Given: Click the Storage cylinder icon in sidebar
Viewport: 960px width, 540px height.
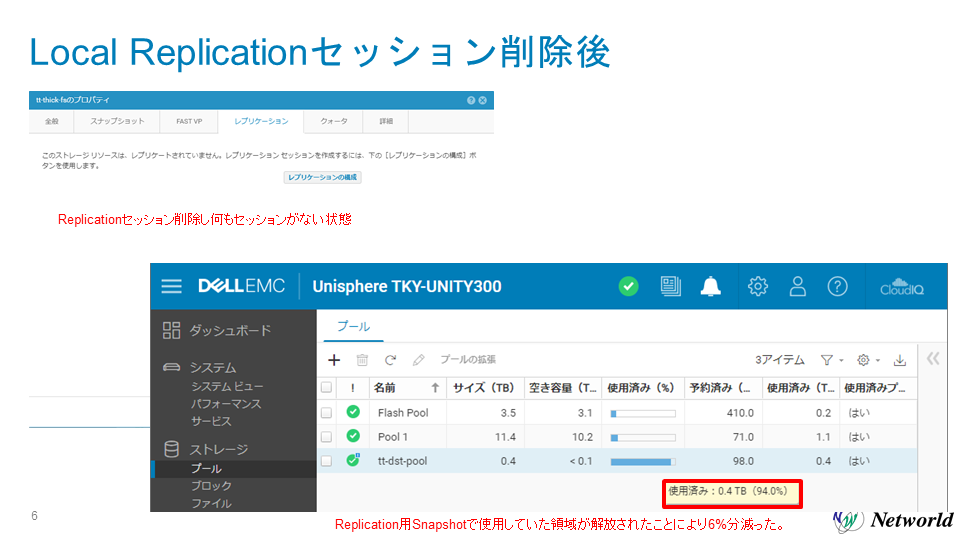Looking at the screenshot, I should click(x=171, y=449).
